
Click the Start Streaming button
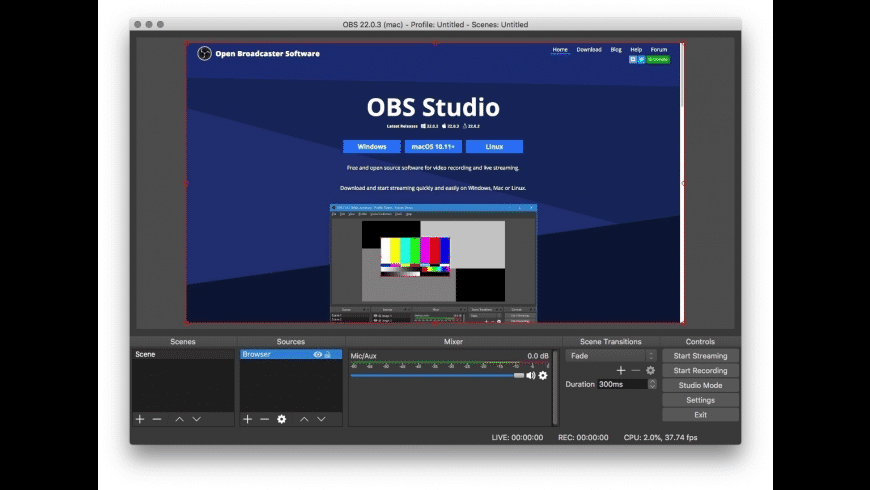[x=700, y=356]
